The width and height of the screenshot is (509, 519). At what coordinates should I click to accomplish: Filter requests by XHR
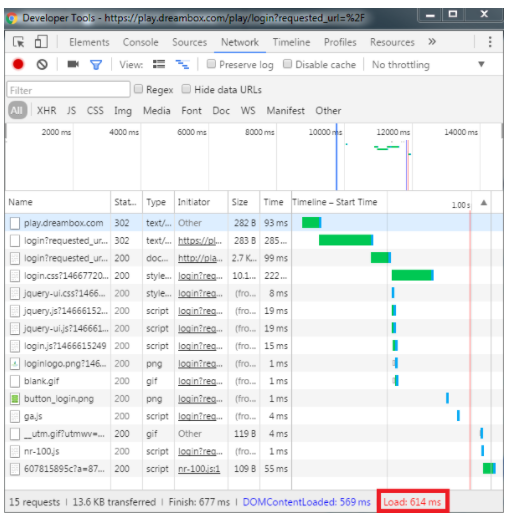tap(46, 110)
